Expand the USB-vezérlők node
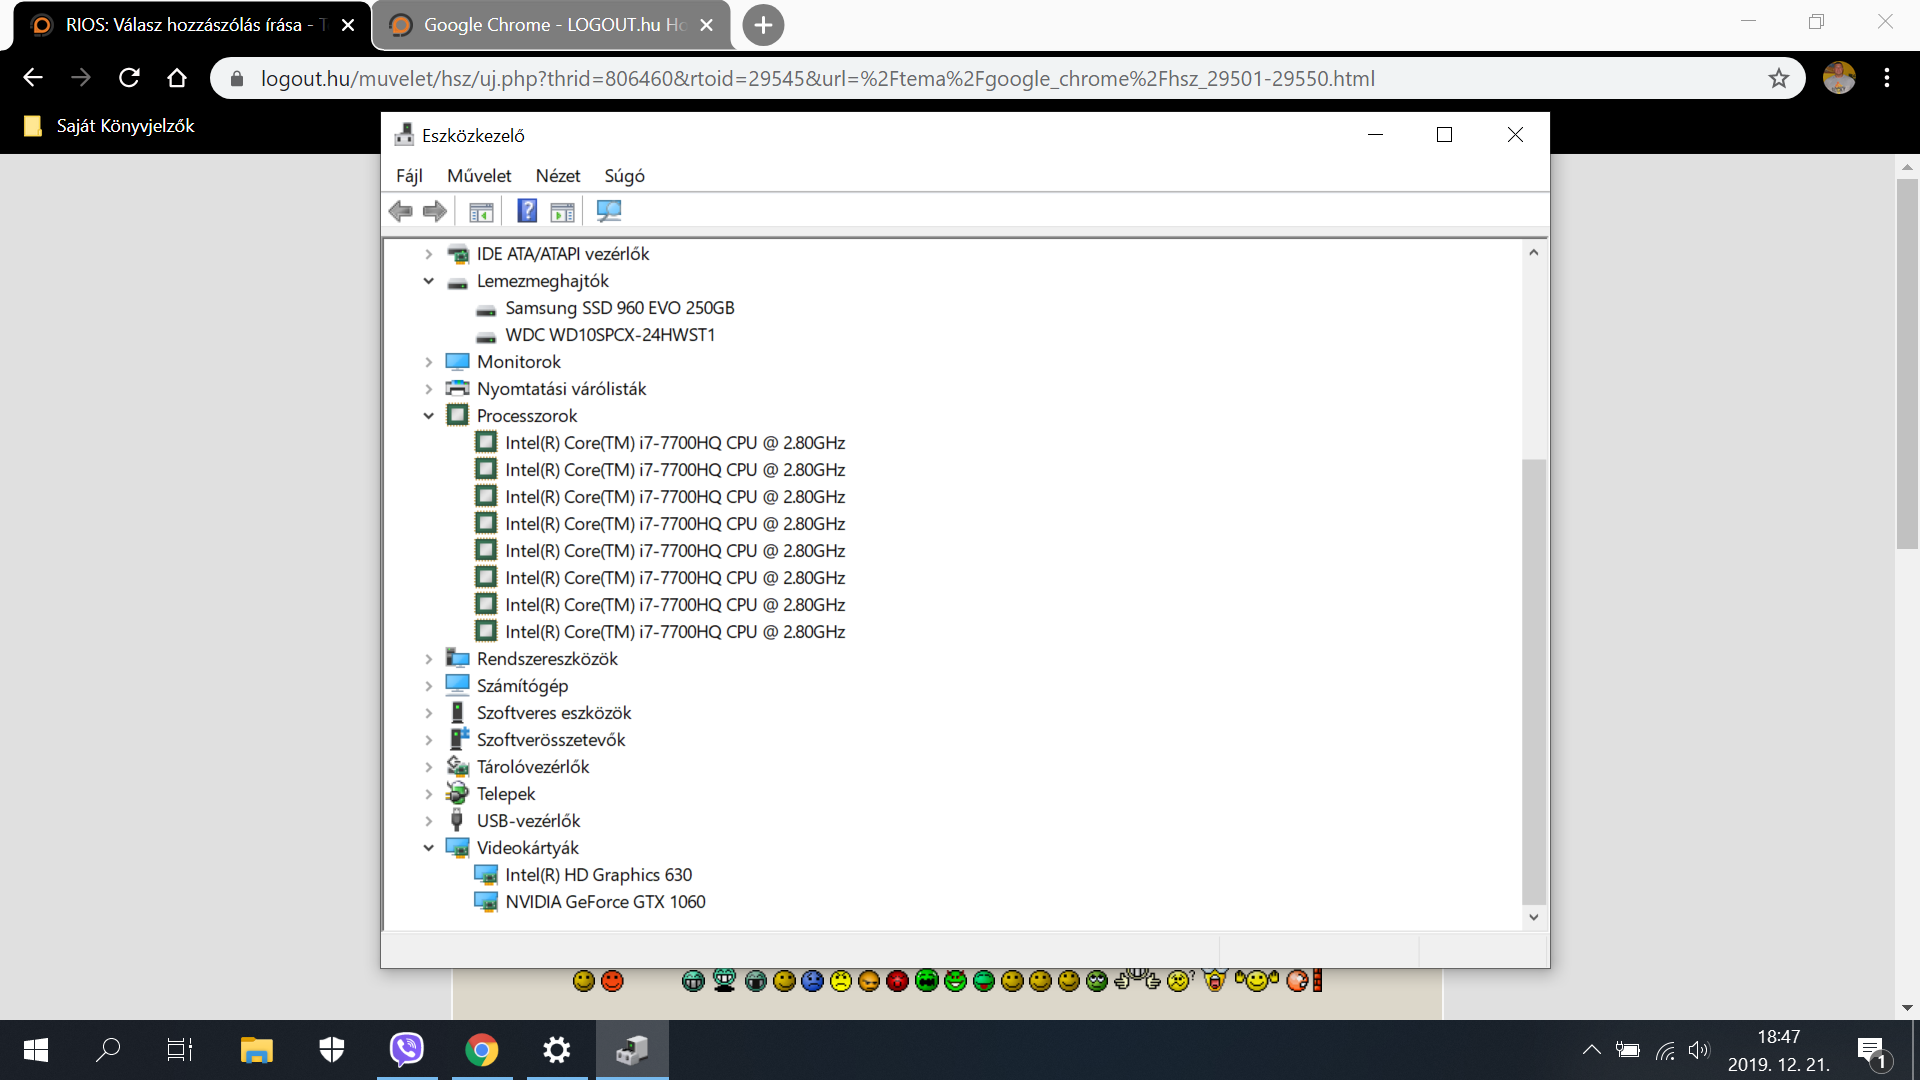1920x1080 pixels. [429, 821]
